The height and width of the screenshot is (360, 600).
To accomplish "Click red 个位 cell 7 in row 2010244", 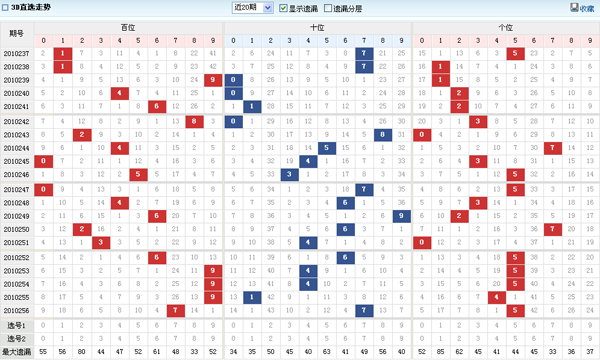I will coord(553,148).
